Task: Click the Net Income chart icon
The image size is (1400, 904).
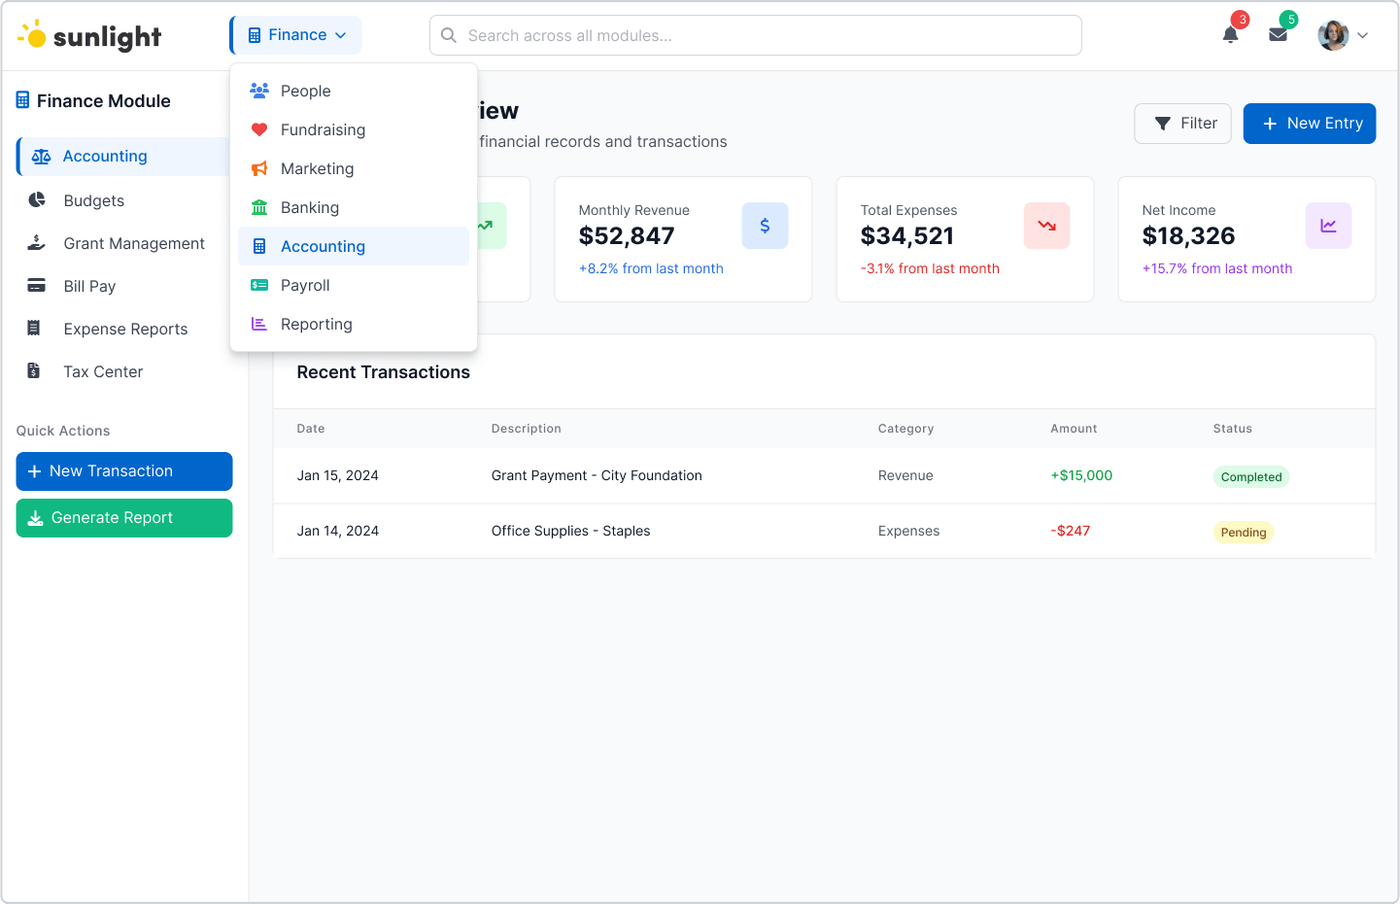Action: (1327, 226)
